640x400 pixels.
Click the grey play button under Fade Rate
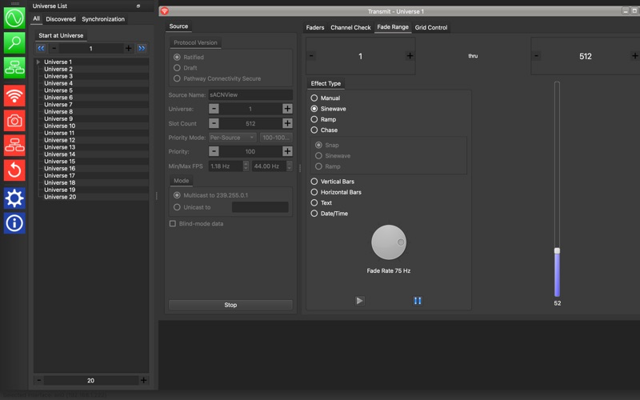click(360, 301)
